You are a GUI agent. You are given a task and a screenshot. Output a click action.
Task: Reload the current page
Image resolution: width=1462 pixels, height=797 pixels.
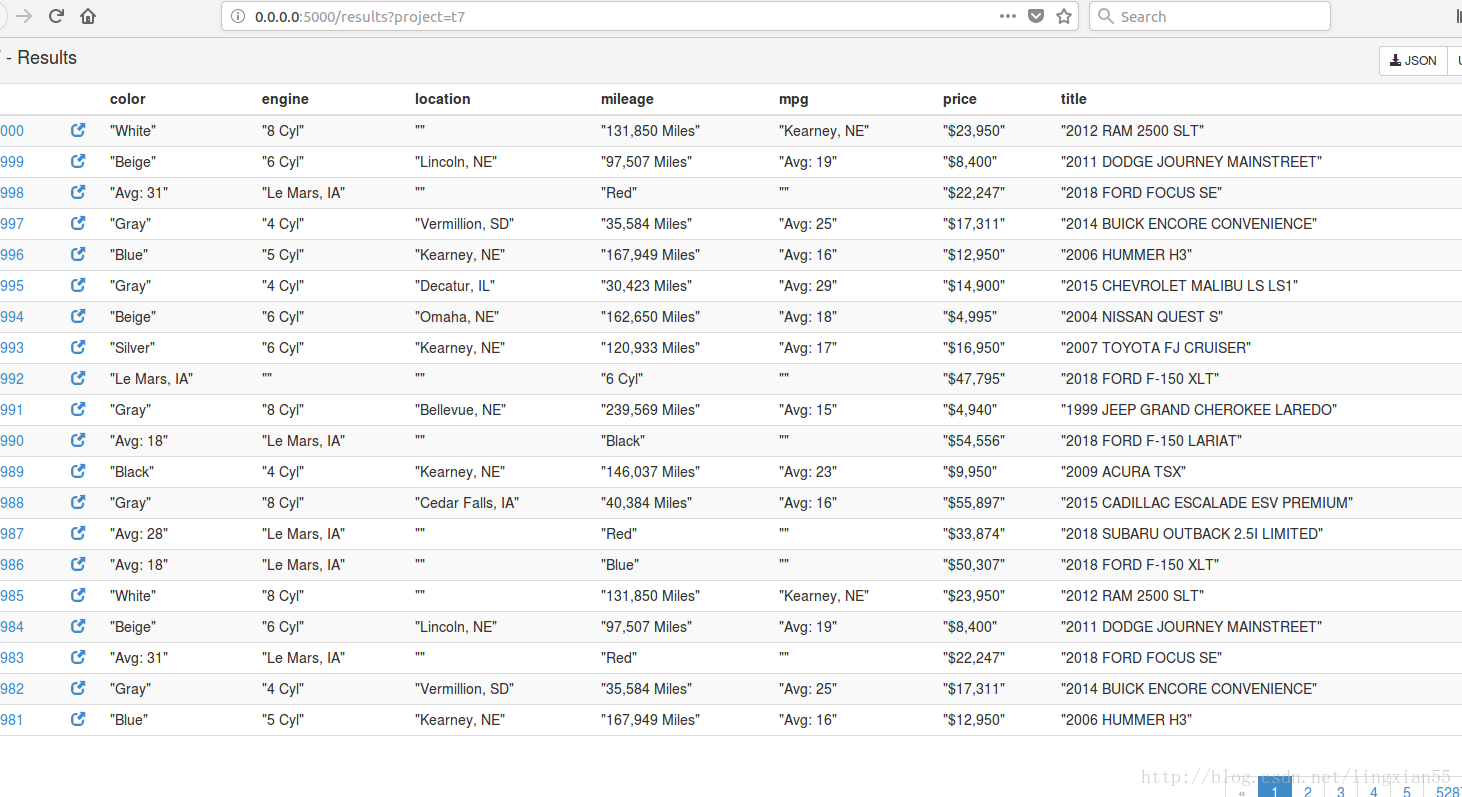[x=56, y=16]
